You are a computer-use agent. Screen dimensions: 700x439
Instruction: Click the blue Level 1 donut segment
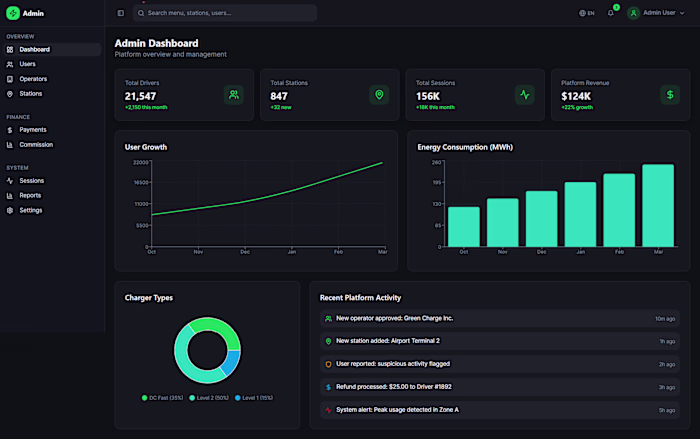pyautogui.click(x=231, y=363)
